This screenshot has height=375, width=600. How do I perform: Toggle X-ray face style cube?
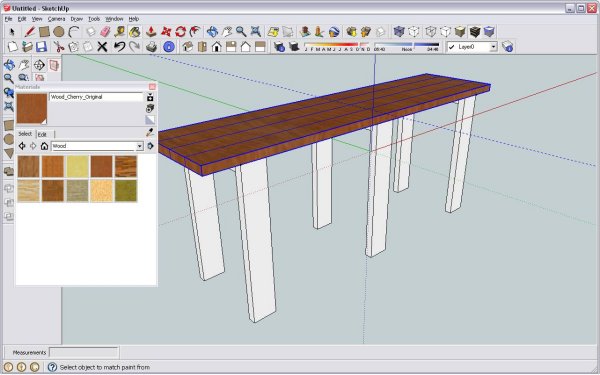[x=399, y=32]
